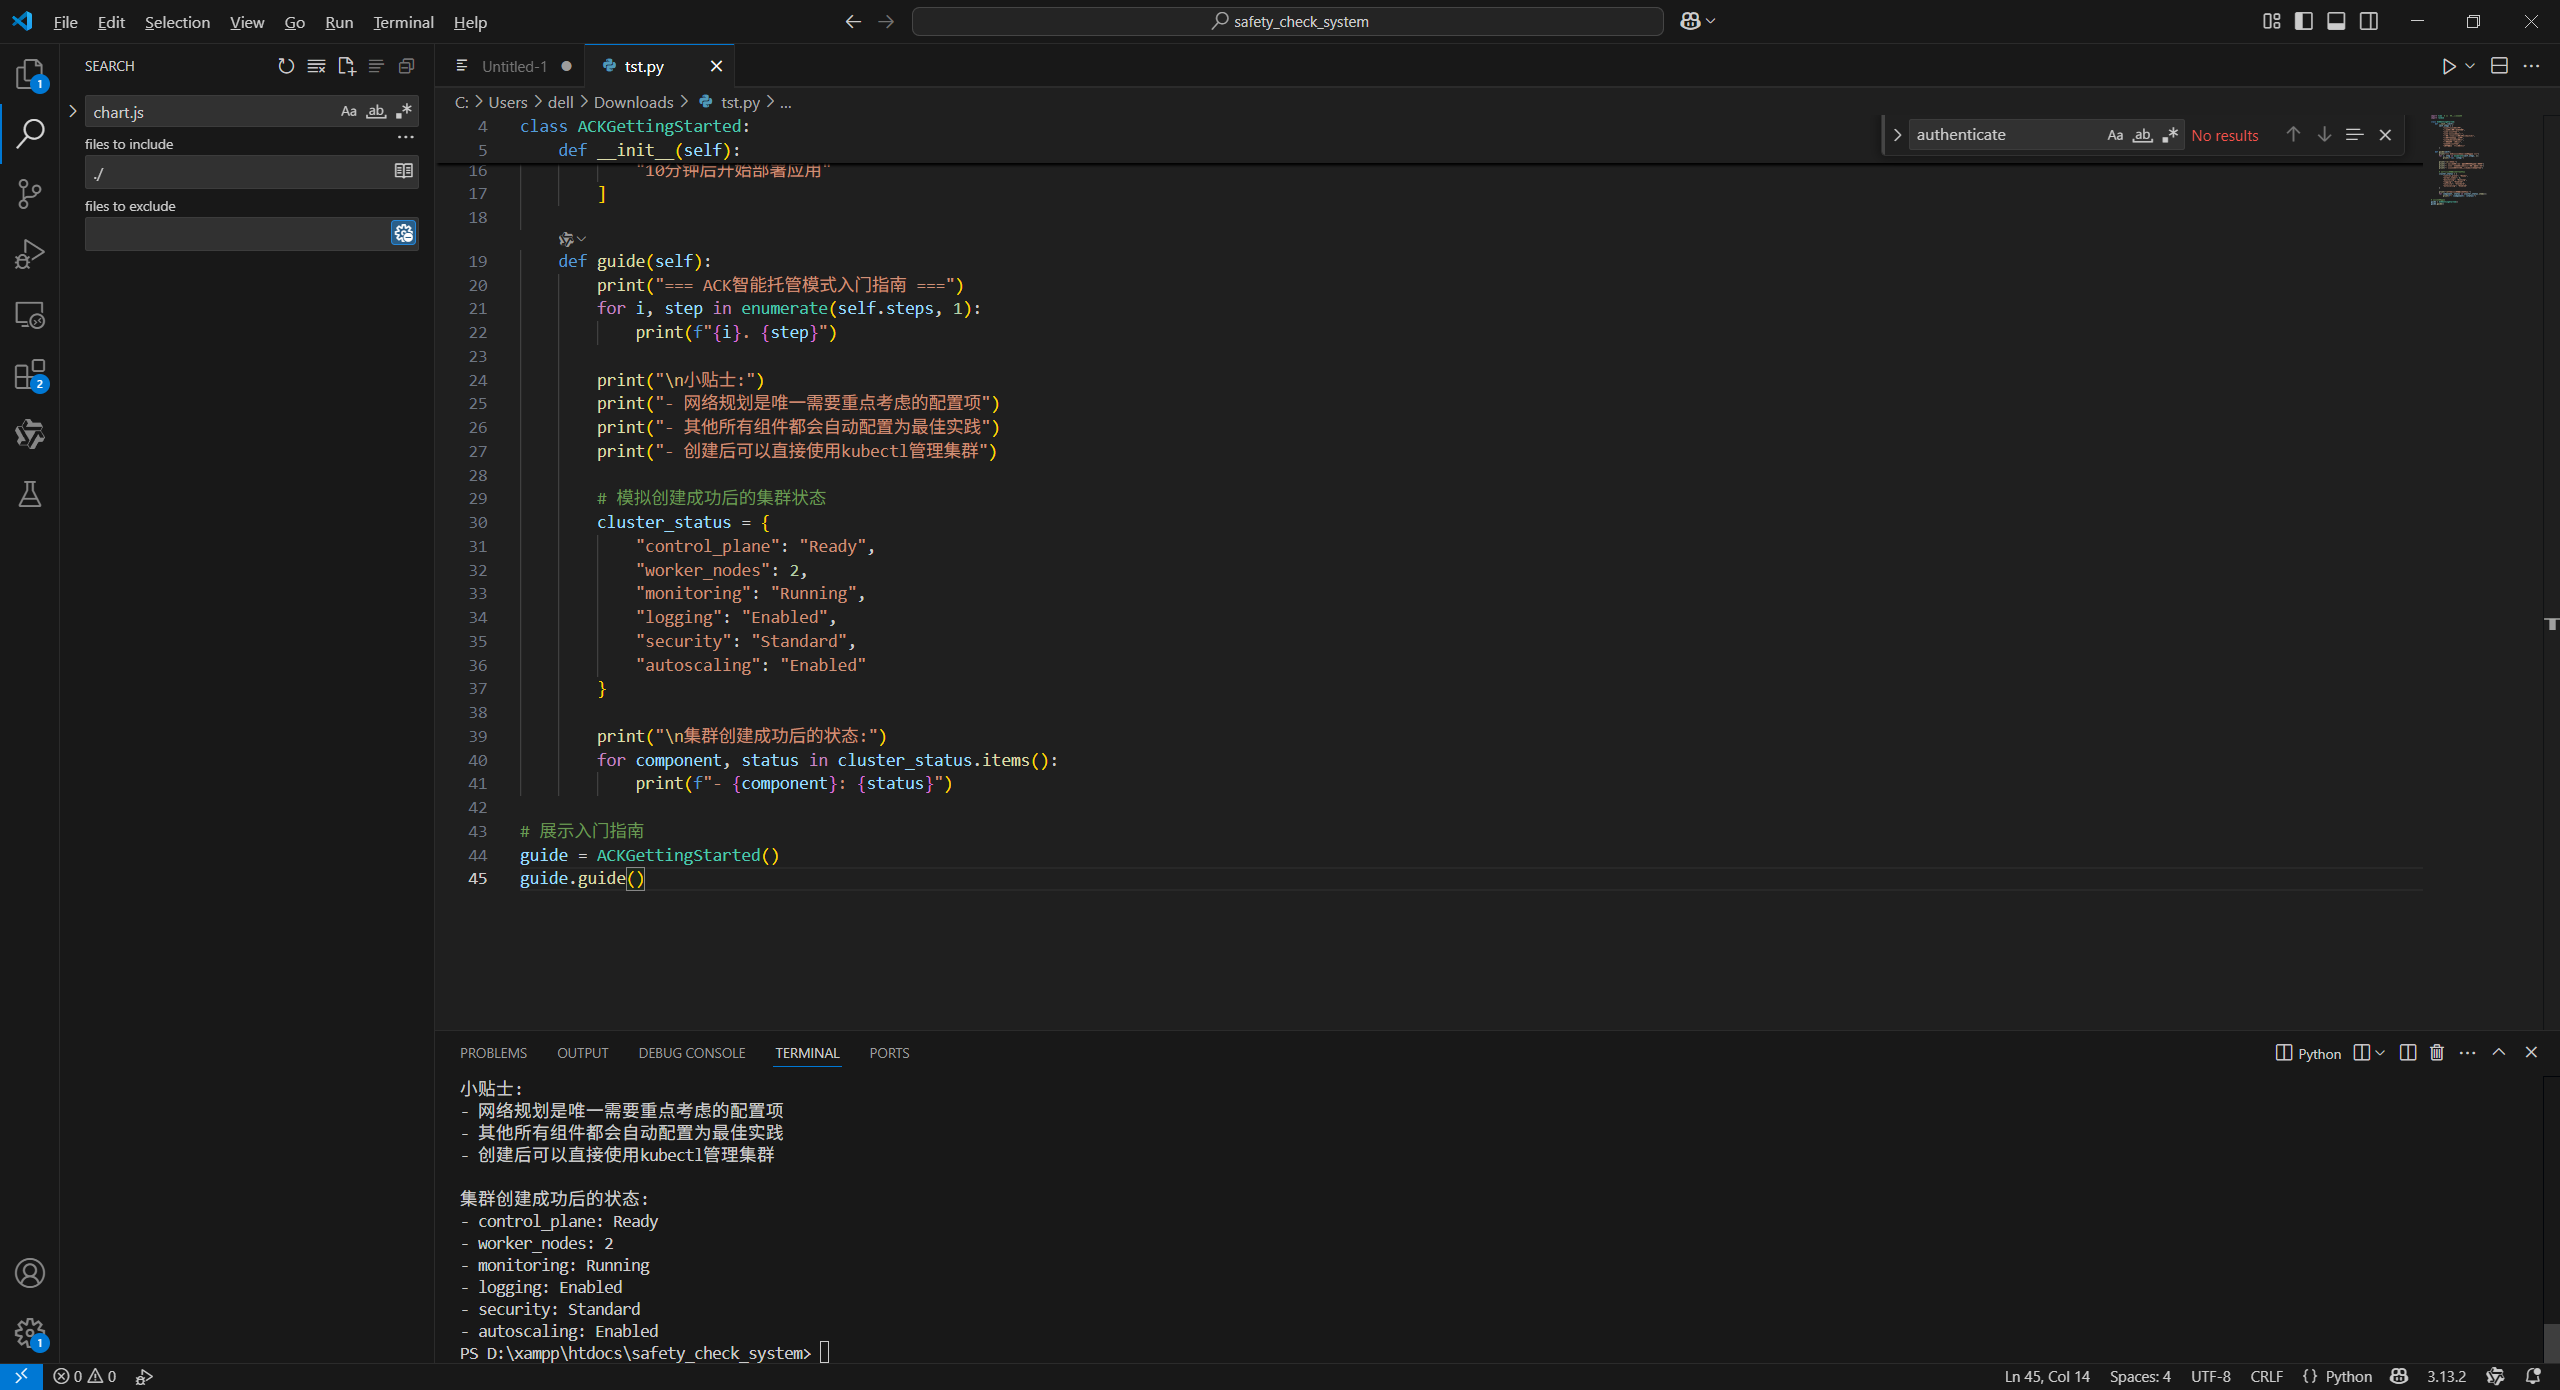The height and width of the screenshot is (1390, 2560).
Task: Customize layout icon in title bar
Action: coord(2271,21)
